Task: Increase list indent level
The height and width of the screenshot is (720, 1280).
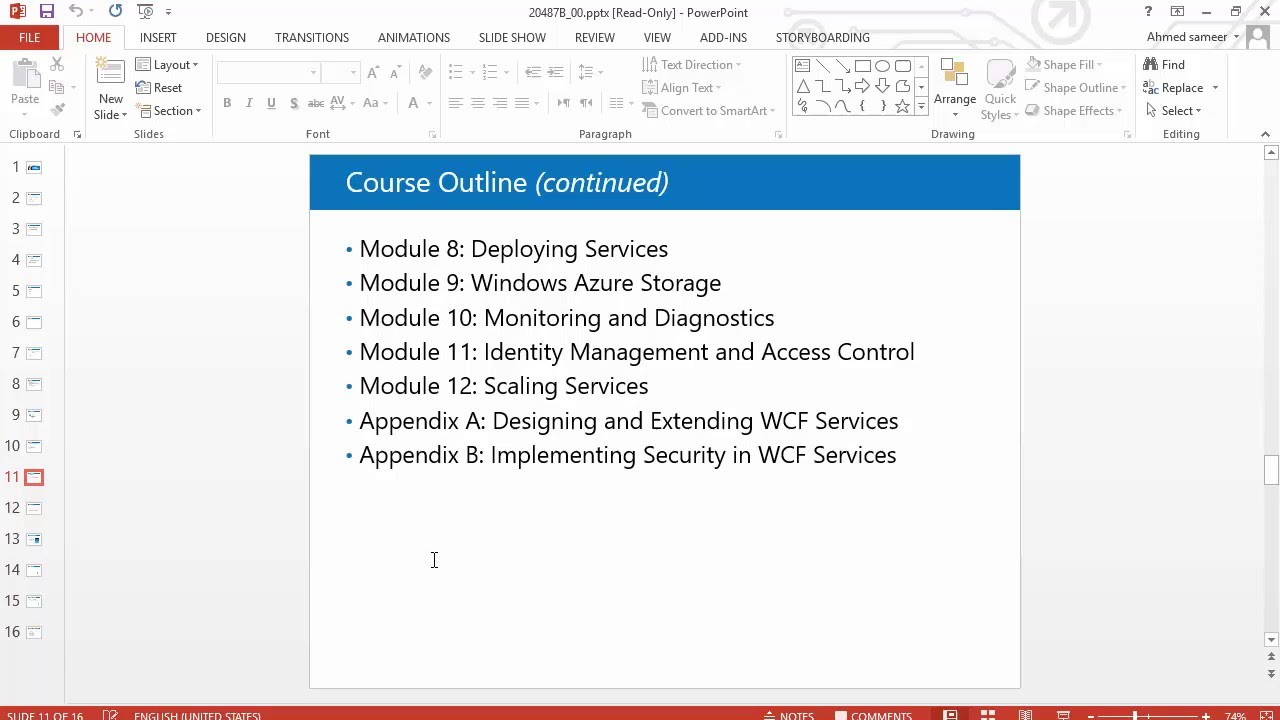Action: [555, 73]
